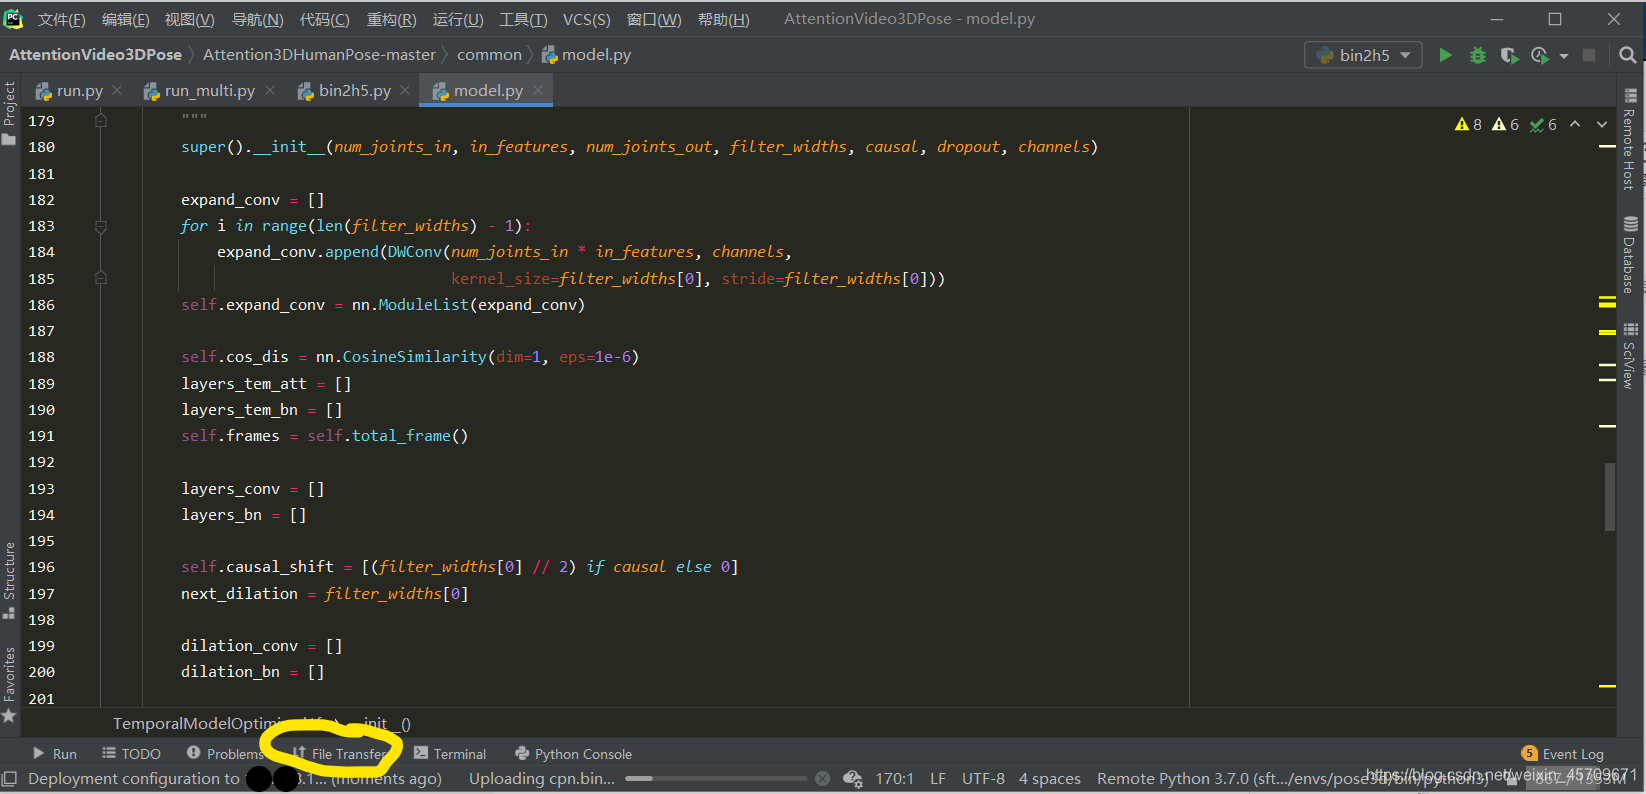Go to previous highlighted error arrow
The height and width of the screenshot is (794, 1646).
(1575, 124)
